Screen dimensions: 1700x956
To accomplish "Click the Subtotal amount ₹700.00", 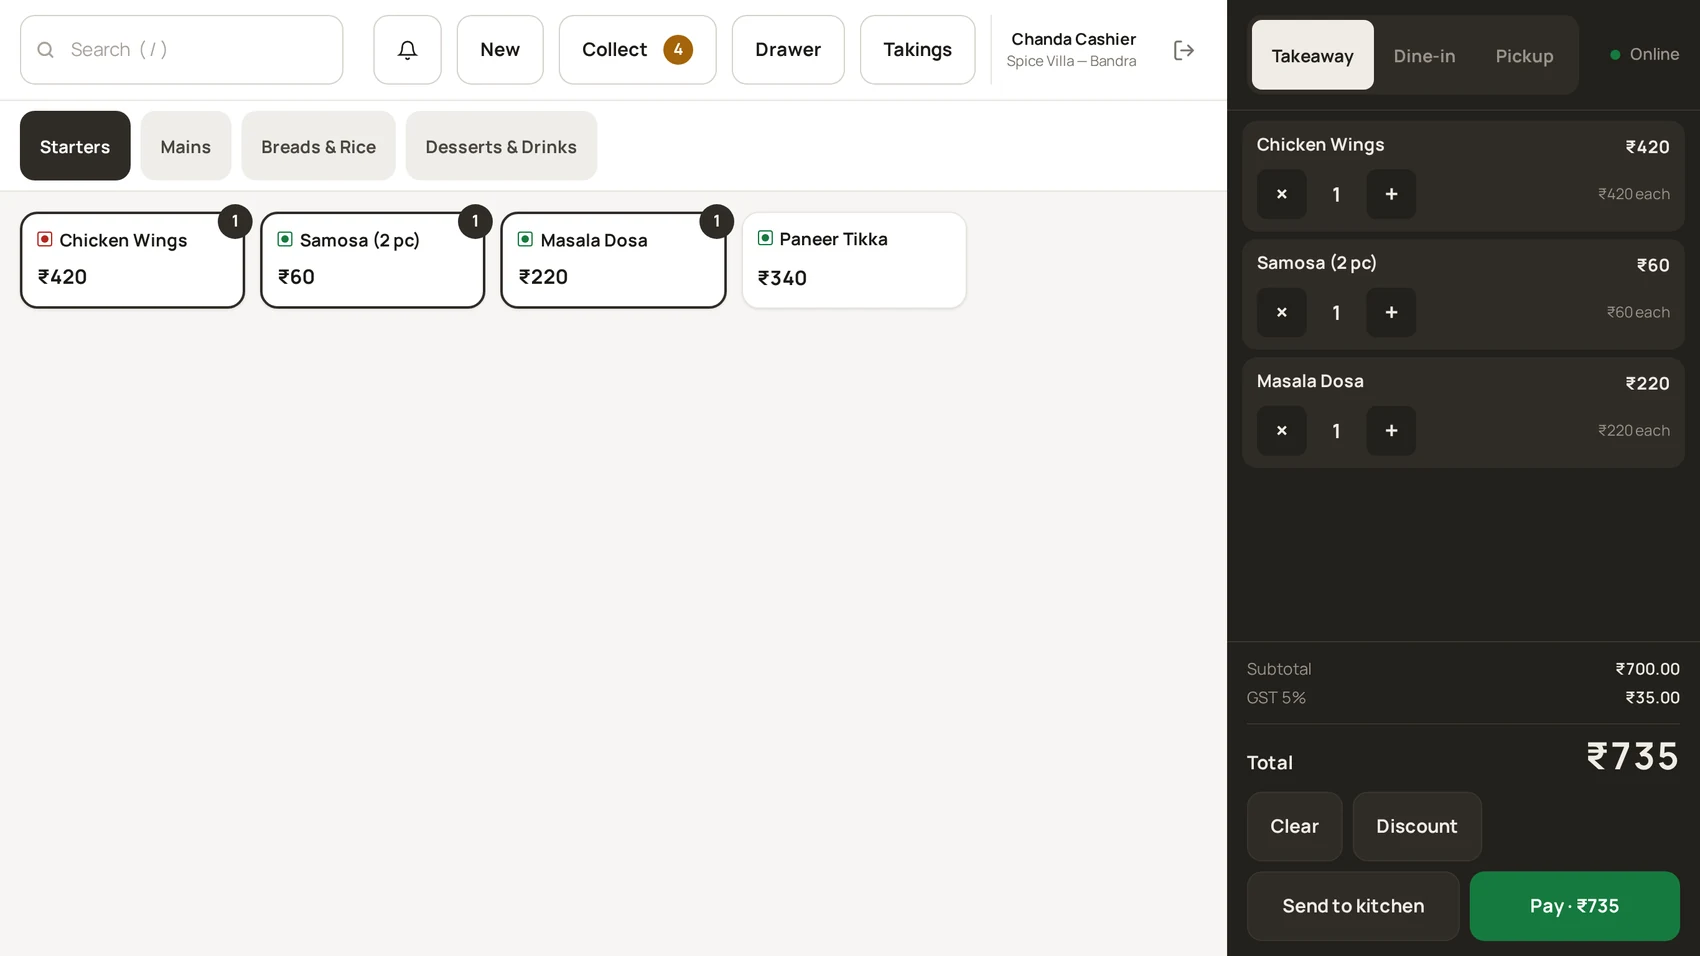I will (1647, 669).
